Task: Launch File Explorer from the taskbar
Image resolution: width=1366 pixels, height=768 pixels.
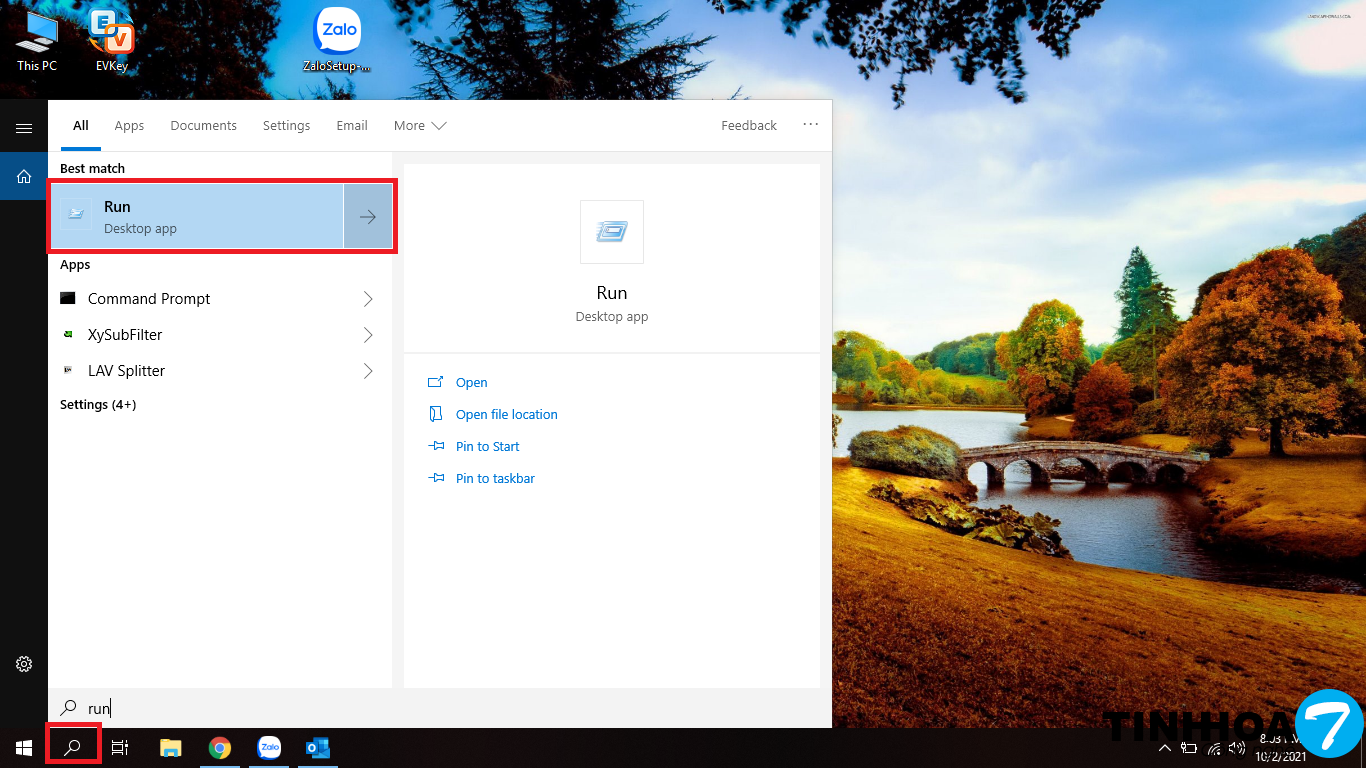Action: click(x=171, y=747)
